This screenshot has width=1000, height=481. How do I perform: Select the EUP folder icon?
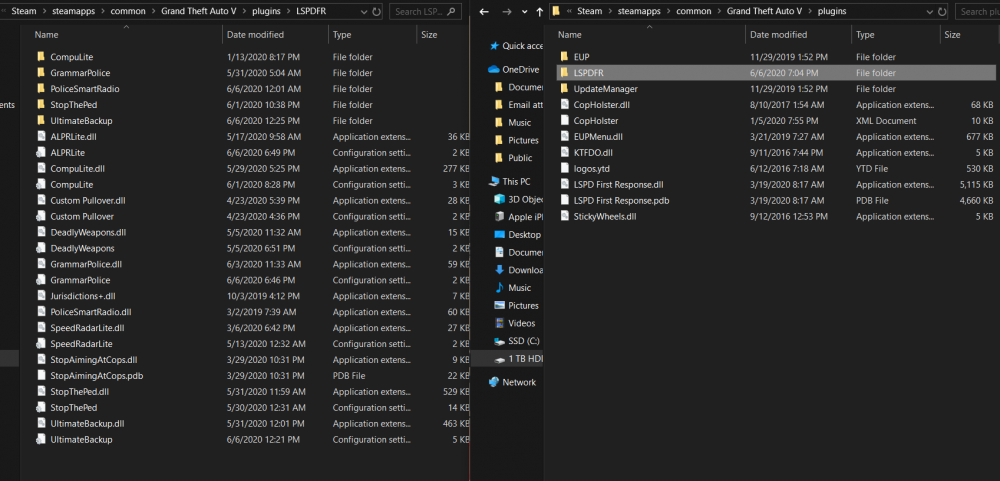(x=564, y=57)
